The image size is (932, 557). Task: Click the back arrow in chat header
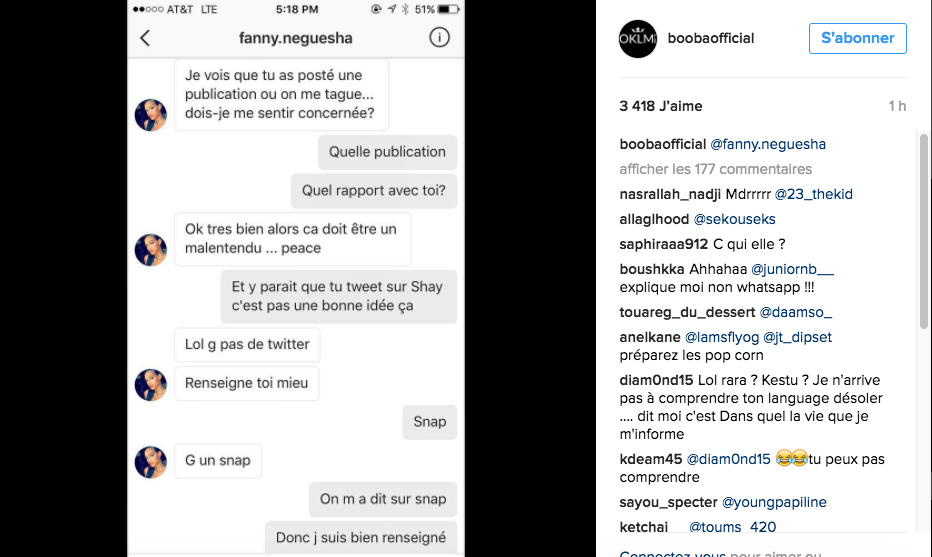pyautogui.click(x=146, y=38)
